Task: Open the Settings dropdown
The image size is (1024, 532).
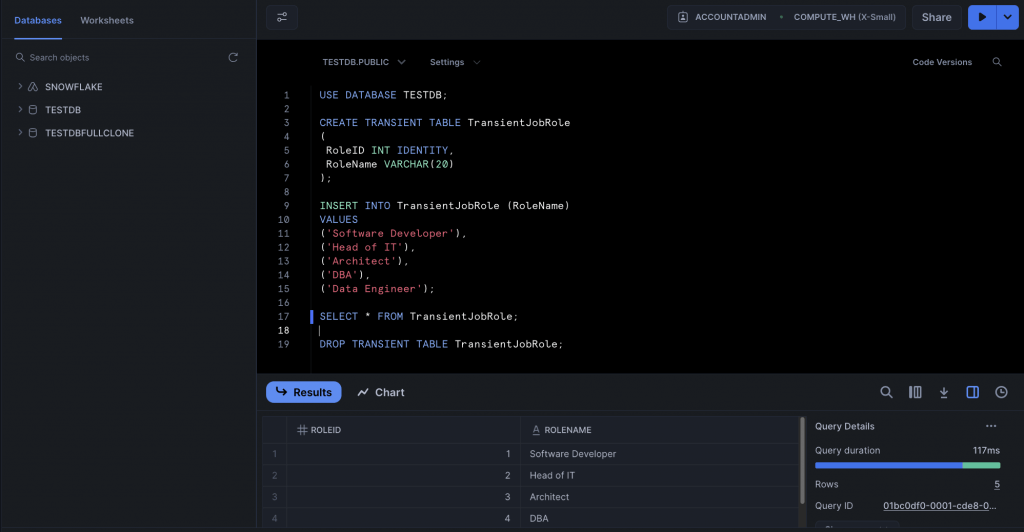Action: [455, 62]
